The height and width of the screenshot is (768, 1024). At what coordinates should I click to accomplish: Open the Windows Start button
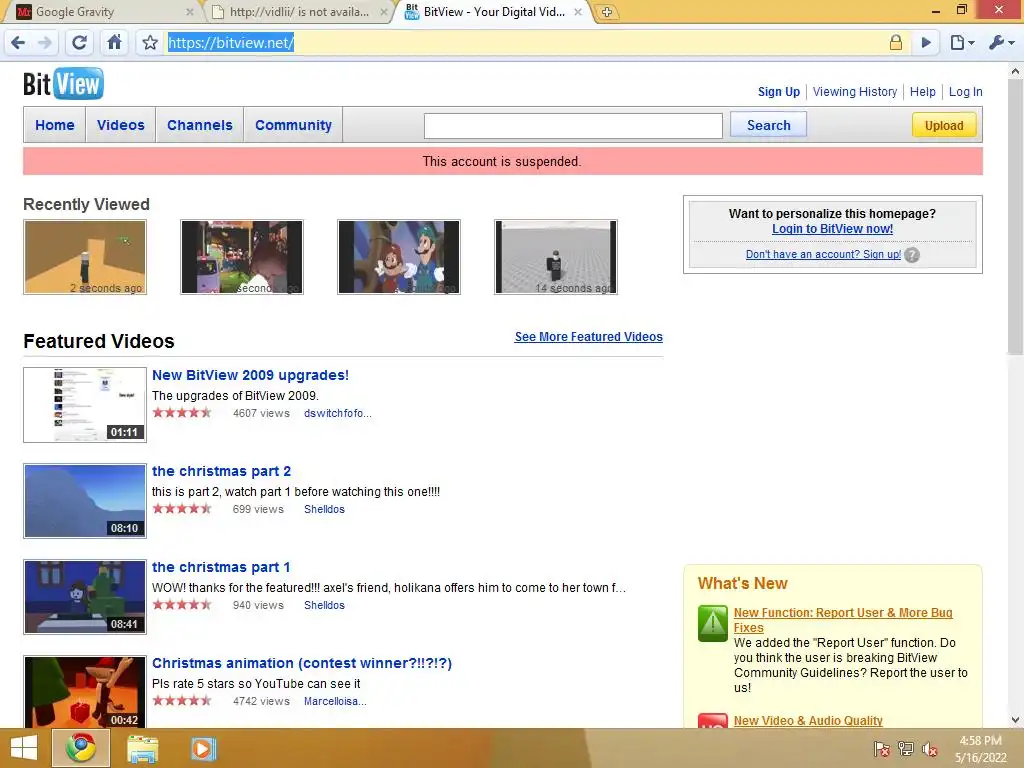click(x=24, y=748)
